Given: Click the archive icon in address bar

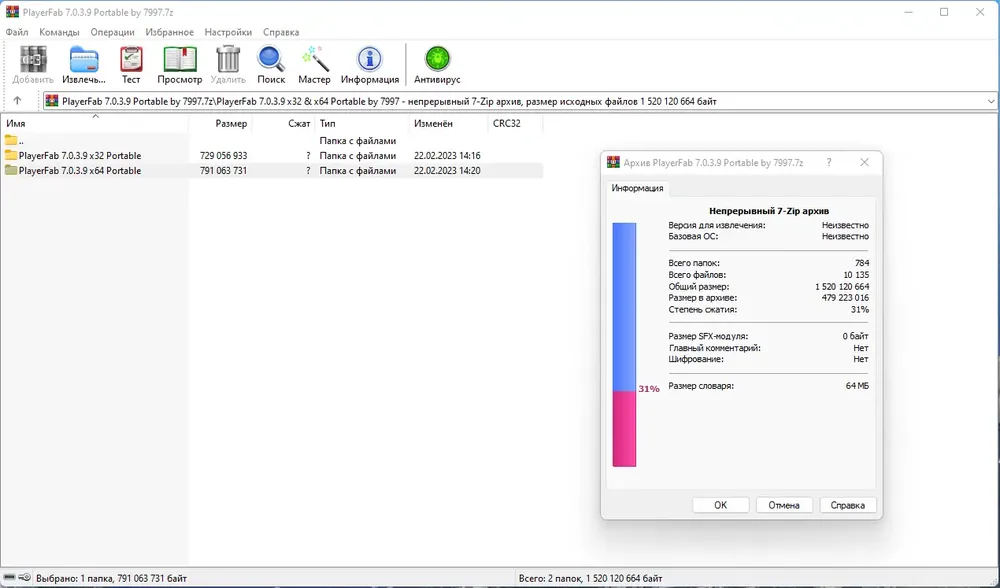Looking at the screenshot, I should click(x=52, y=101).
